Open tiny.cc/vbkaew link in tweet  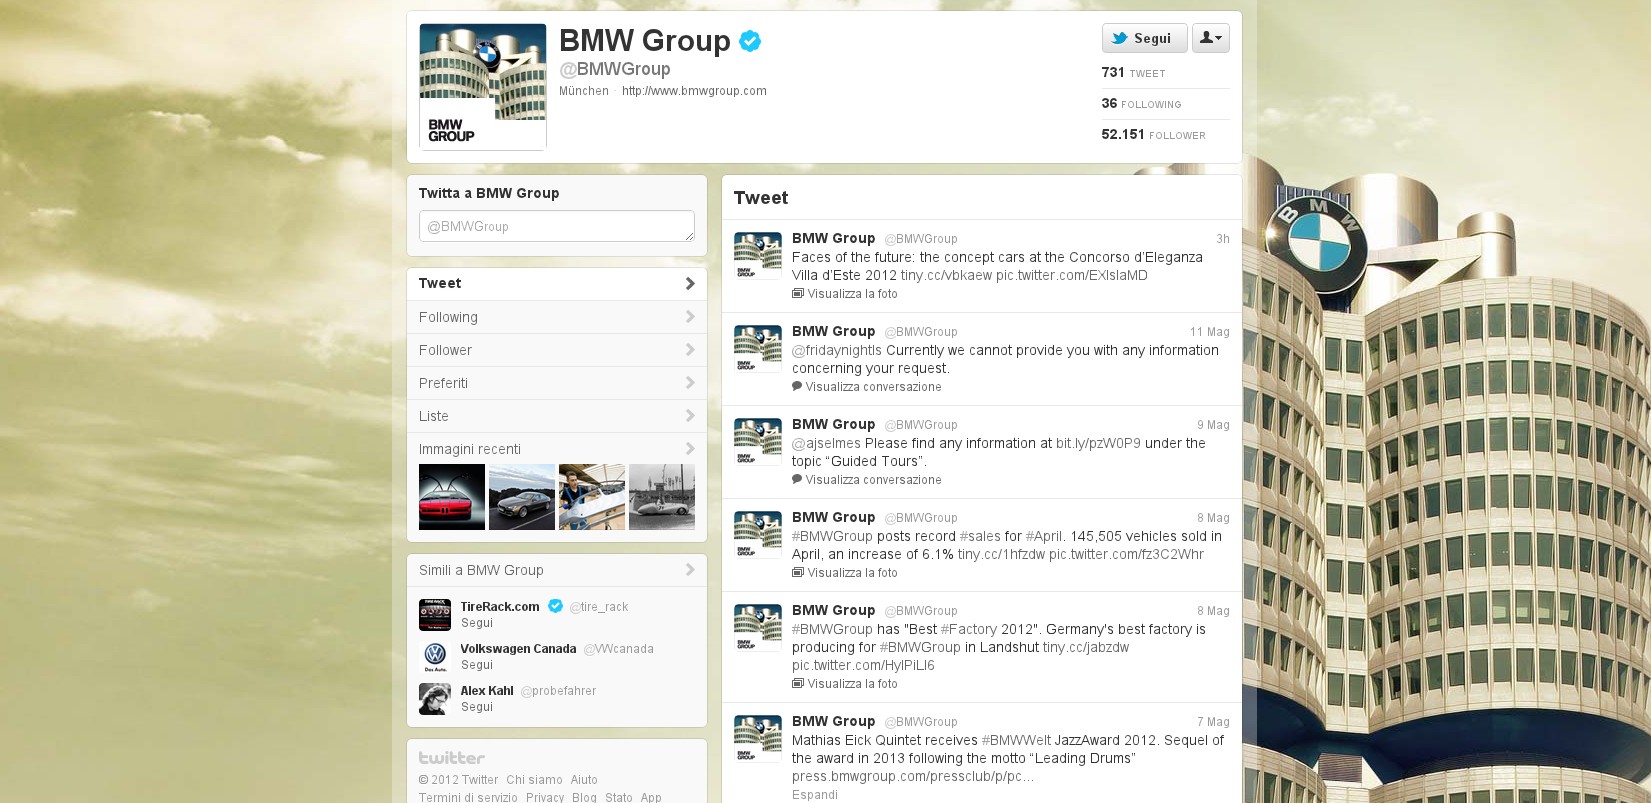click(x=946, y=276)
